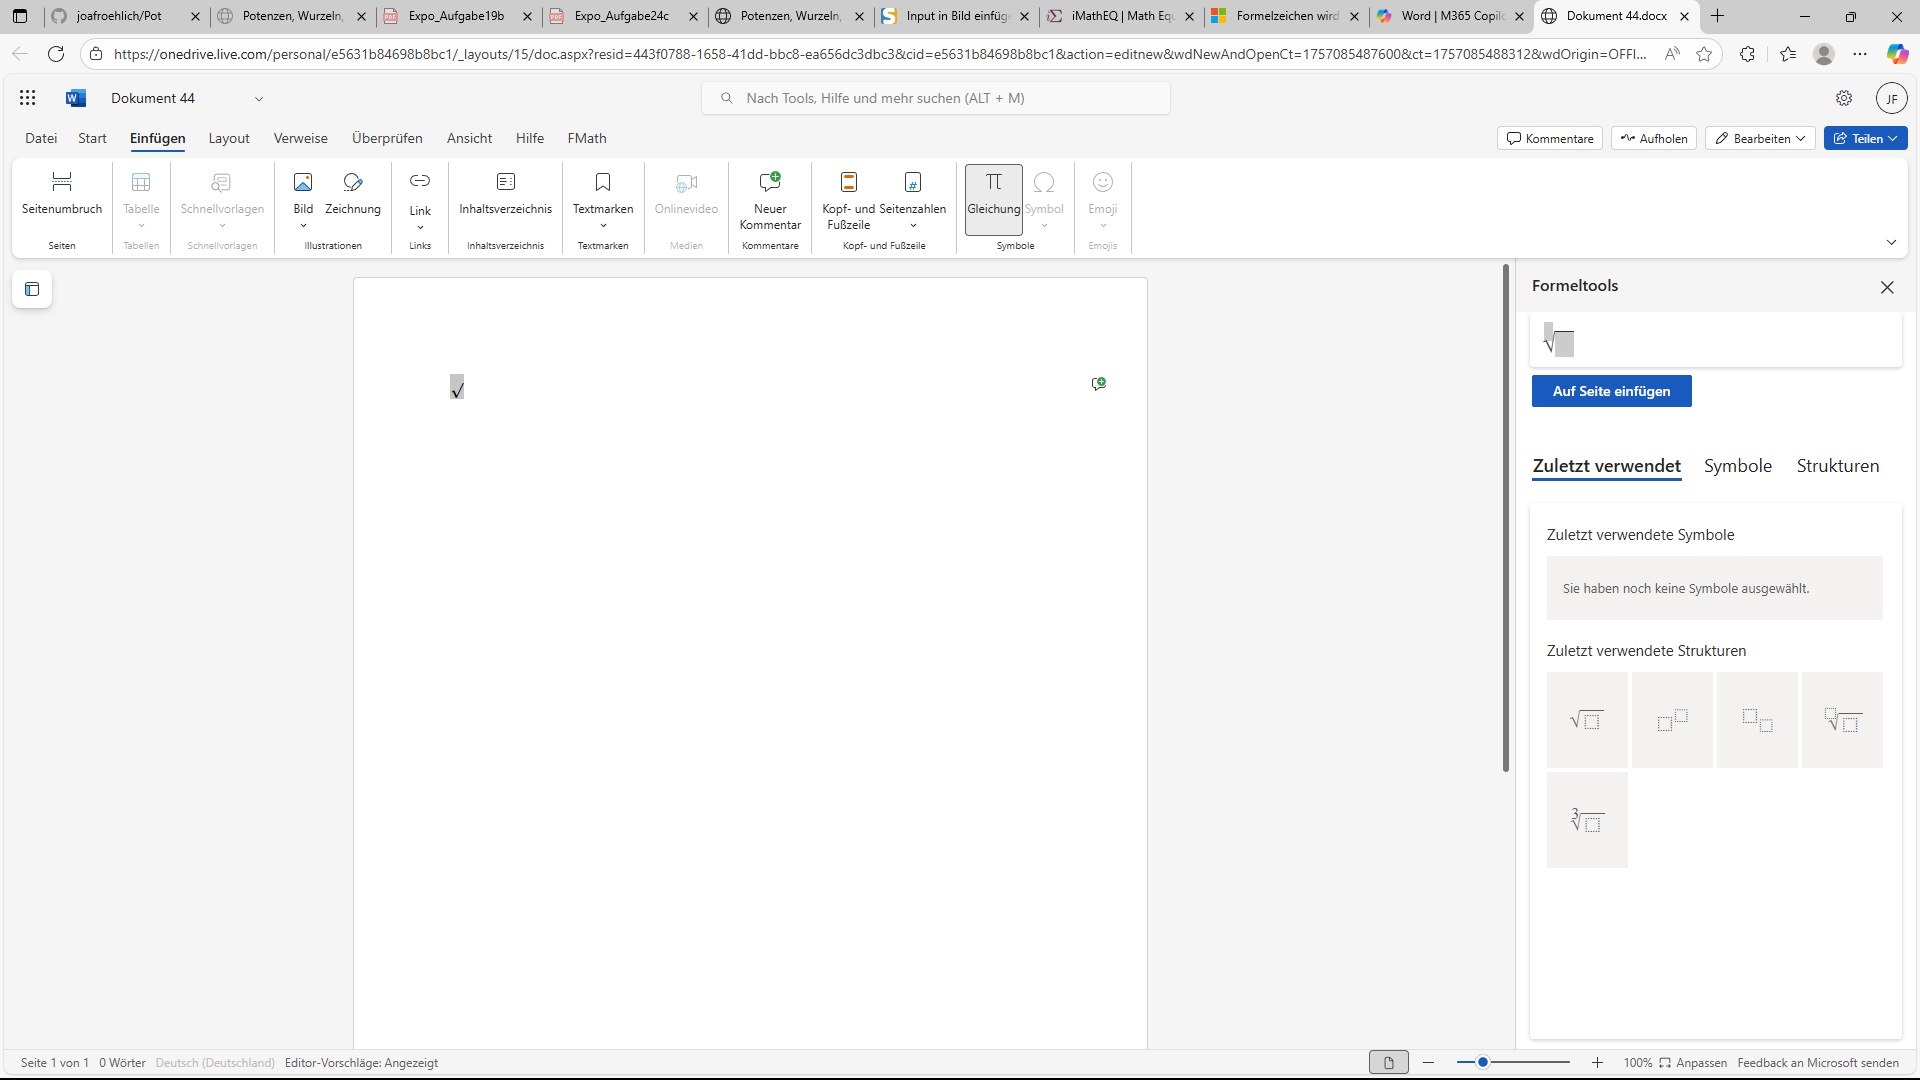The image size is (1920, 1080).
Task: Expand the ribbon options chevron
Action: point(1891,243)
